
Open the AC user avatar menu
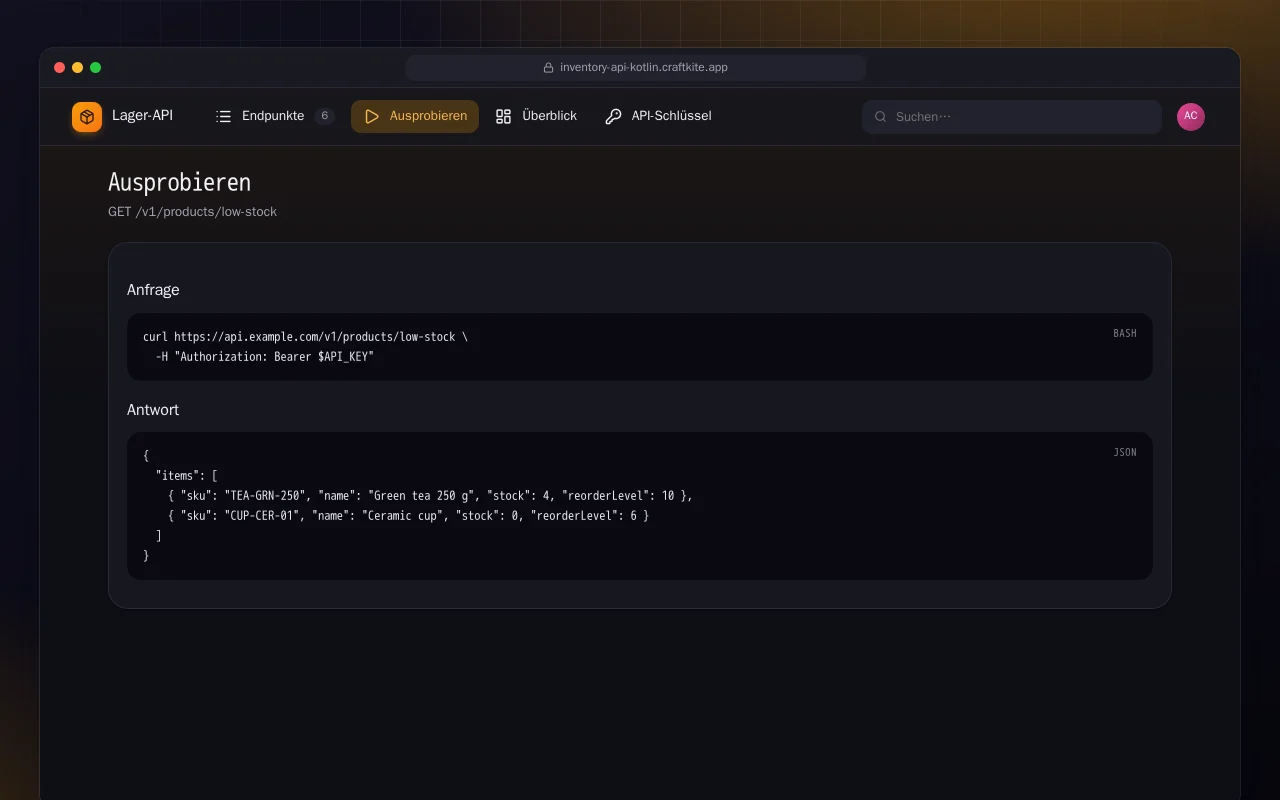tap(1191, 117)
